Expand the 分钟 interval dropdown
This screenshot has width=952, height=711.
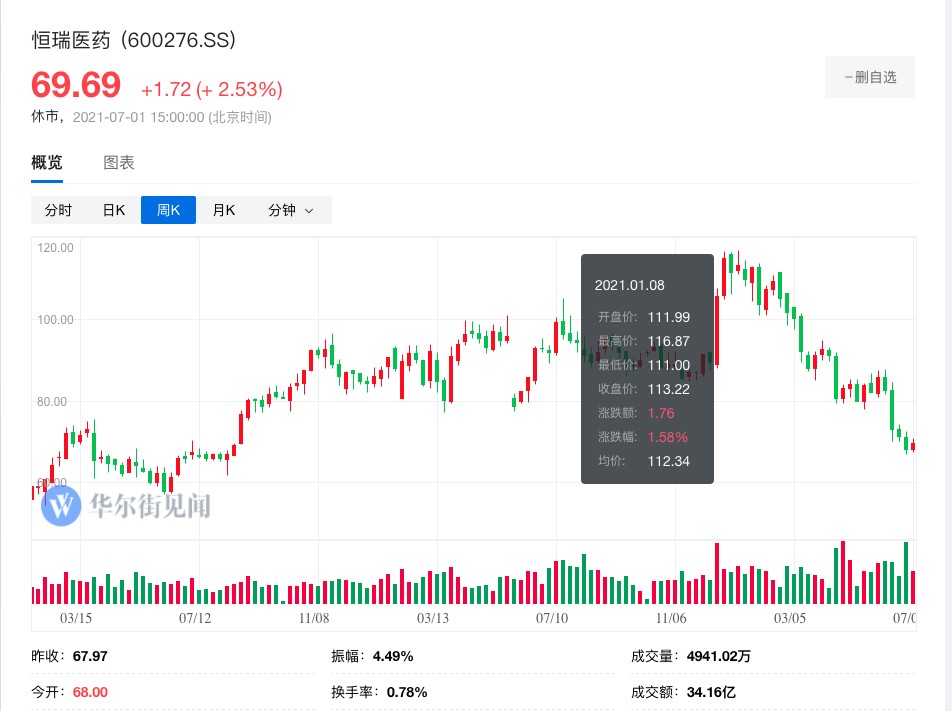pyautogui.click(x=290, y=210)
